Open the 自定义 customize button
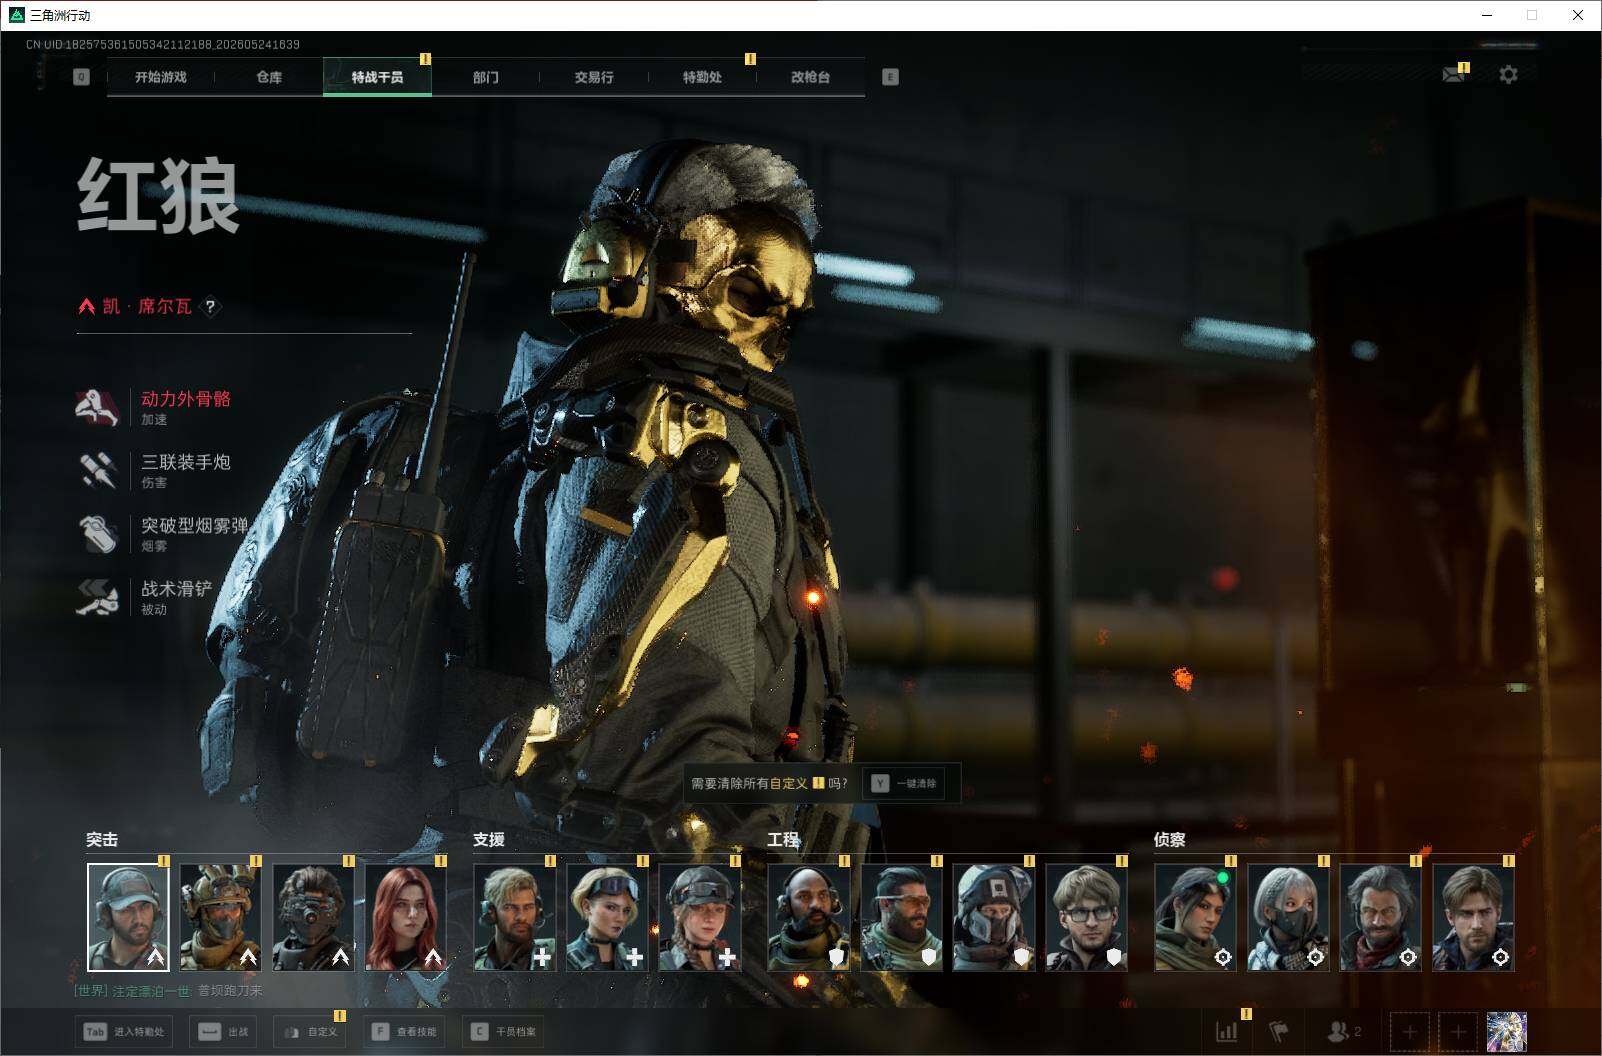This screenshot has height=1056, width=1602. [310, 1032]
